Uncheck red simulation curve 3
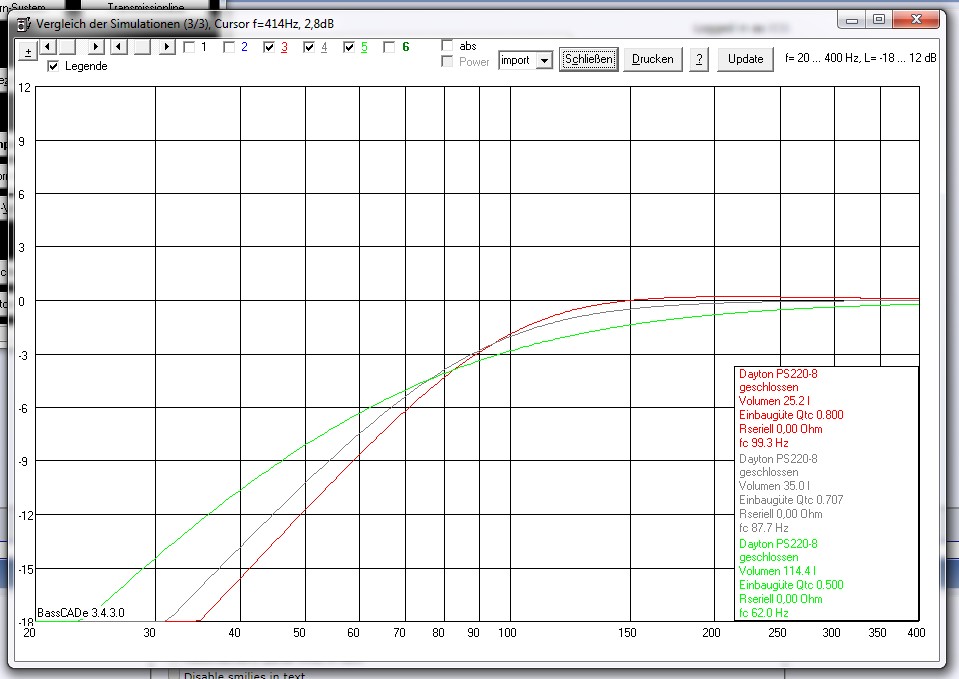The height and width of the screenshot is (679, 959). pyautogui.click(x=269, y=47)
